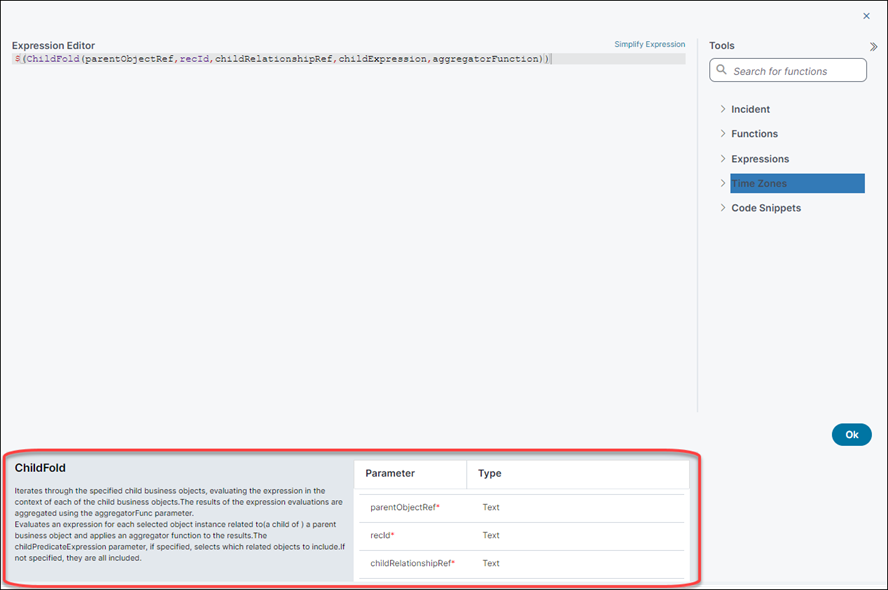Screen dimensions: 888x590
Task: Select the Expressions label in Tools
Action: 760,159
